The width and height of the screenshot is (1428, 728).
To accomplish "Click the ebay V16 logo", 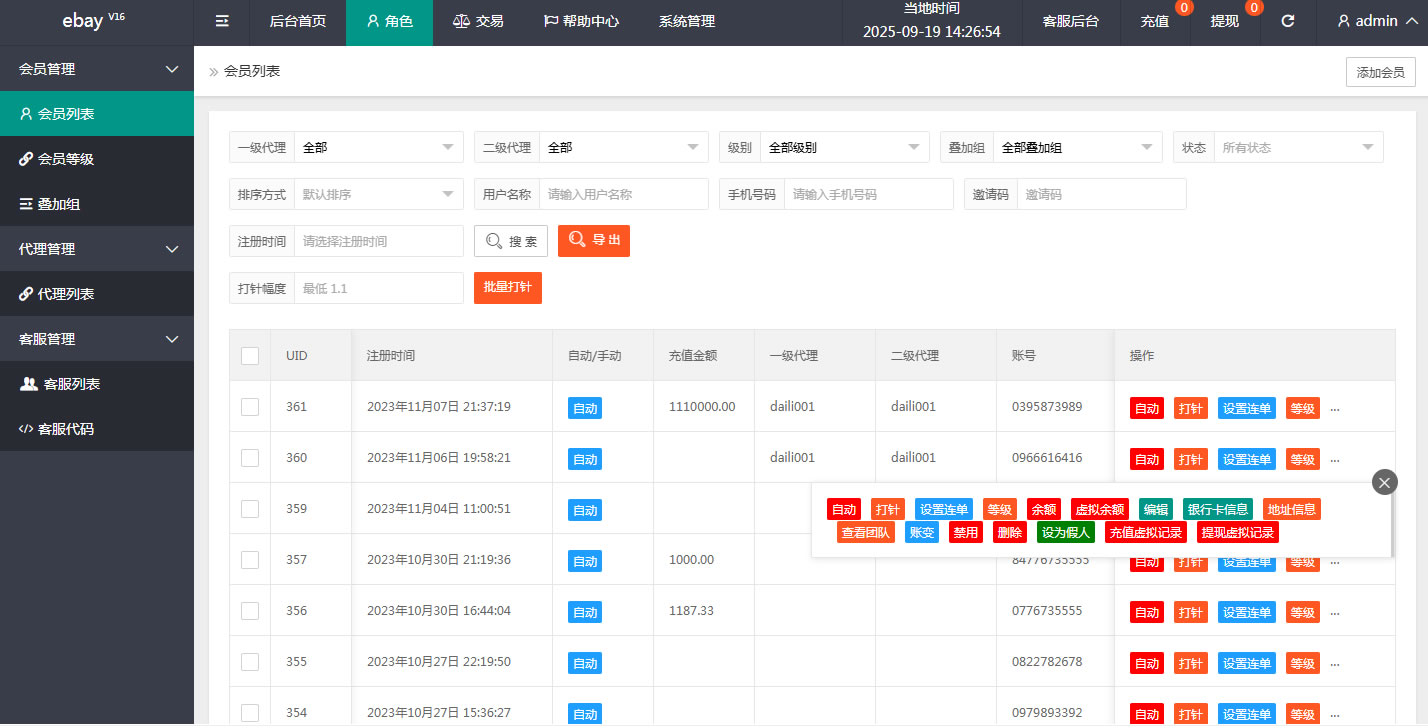I will [x=94, y=21].
